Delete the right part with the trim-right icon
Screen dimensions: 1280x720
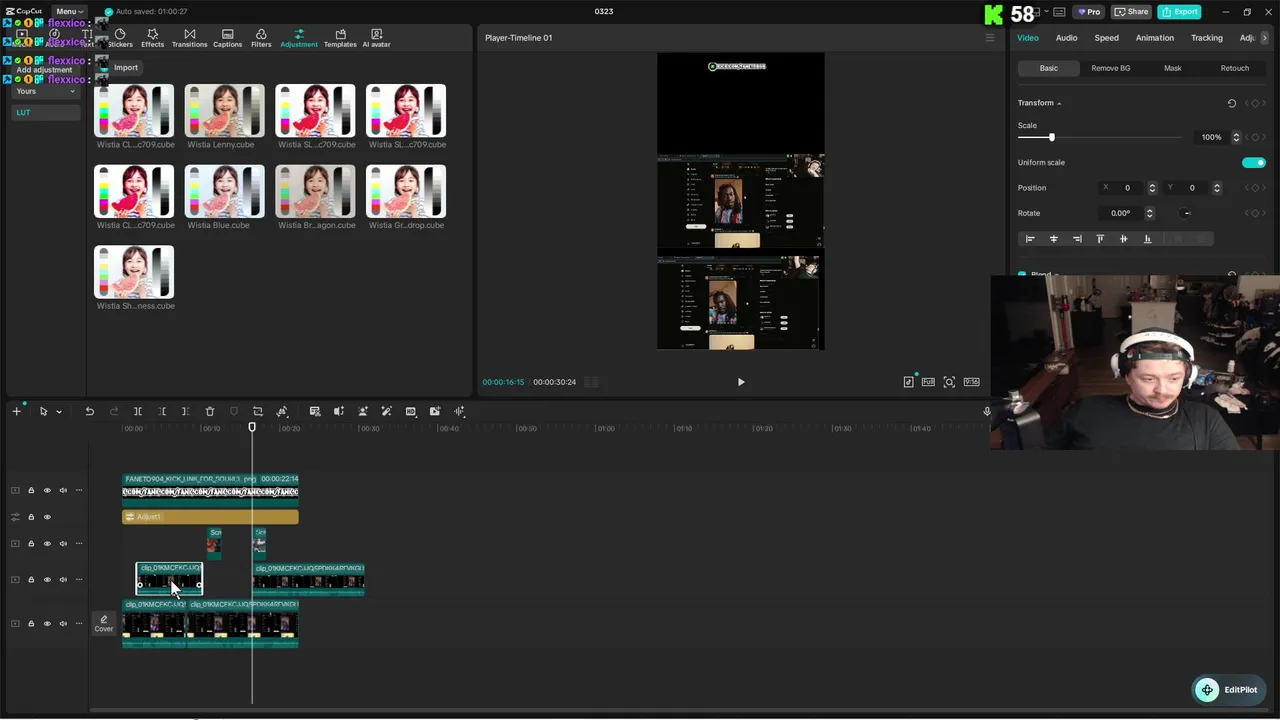(186, 411)
